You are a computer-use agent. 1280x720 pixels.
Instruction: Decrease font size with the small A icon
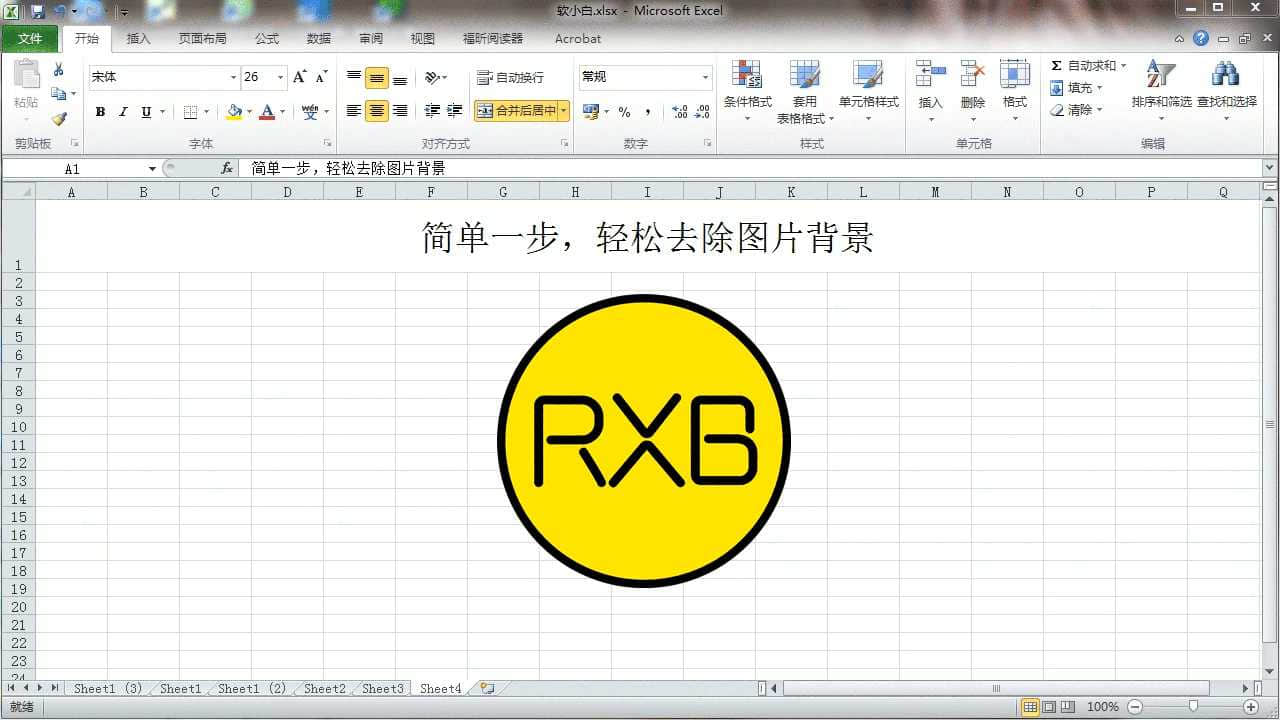pos(321,77)
